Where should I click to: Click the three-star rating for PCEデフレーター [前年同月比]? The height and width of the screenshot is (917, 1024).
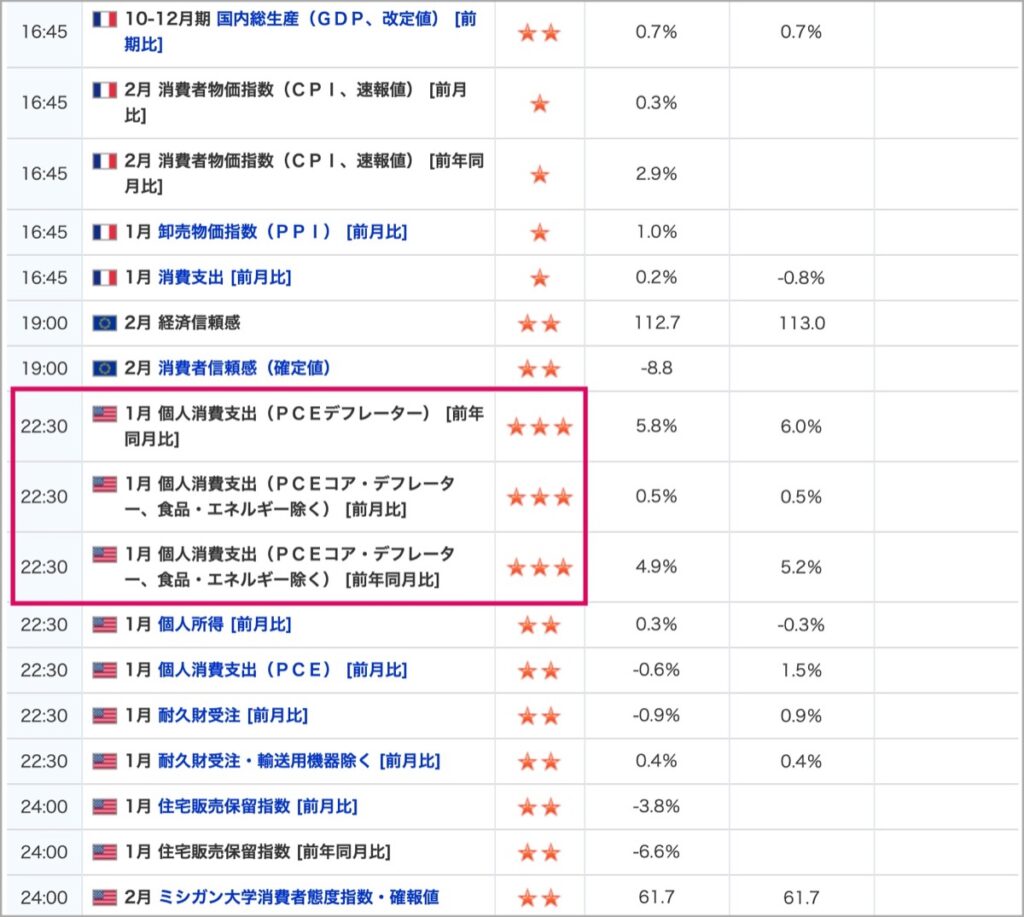(539, 427)
